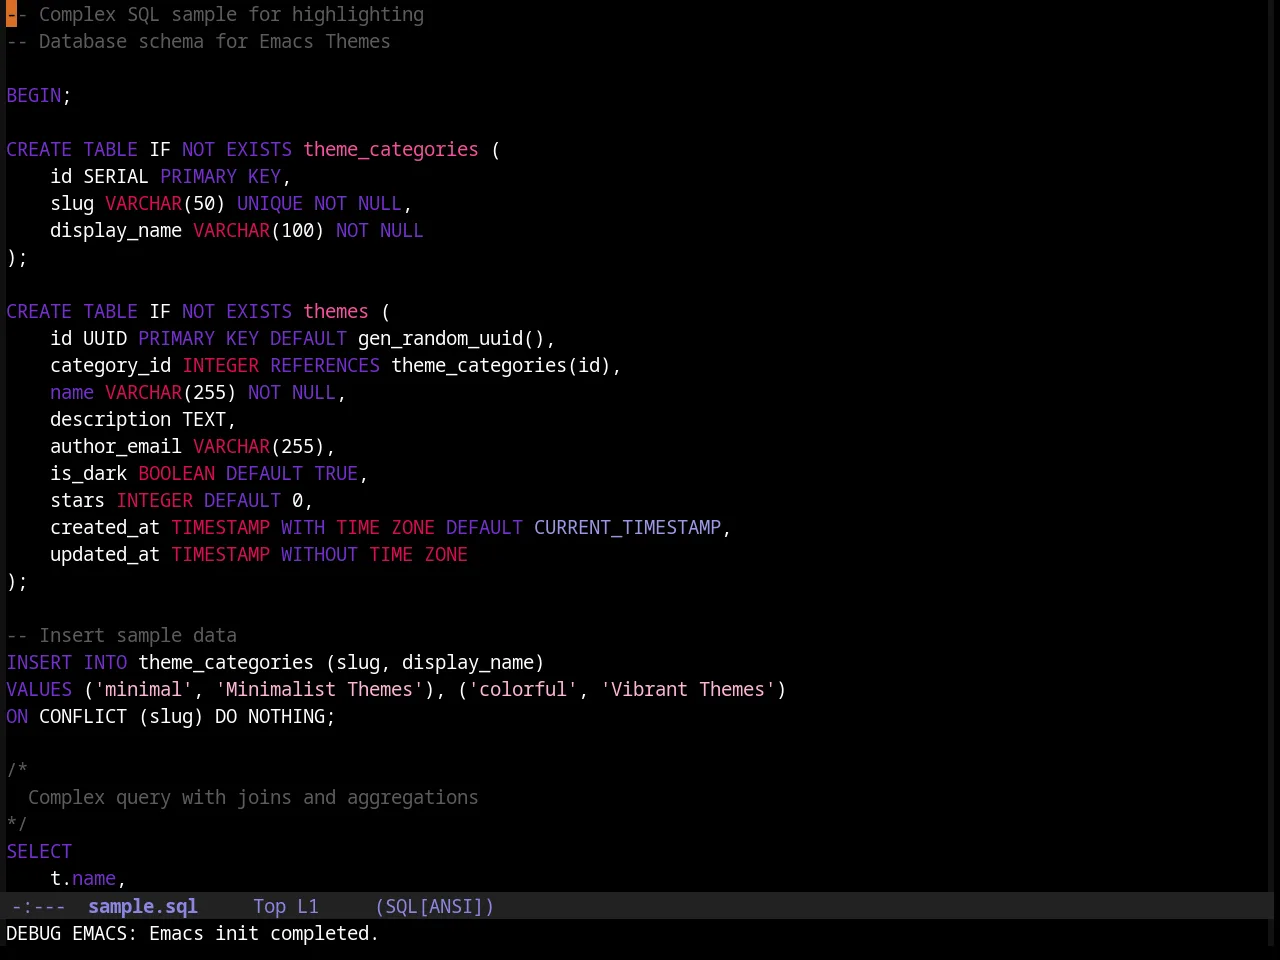Click the 'colorful' string value
1280x960 pixels.
[523, 689]
